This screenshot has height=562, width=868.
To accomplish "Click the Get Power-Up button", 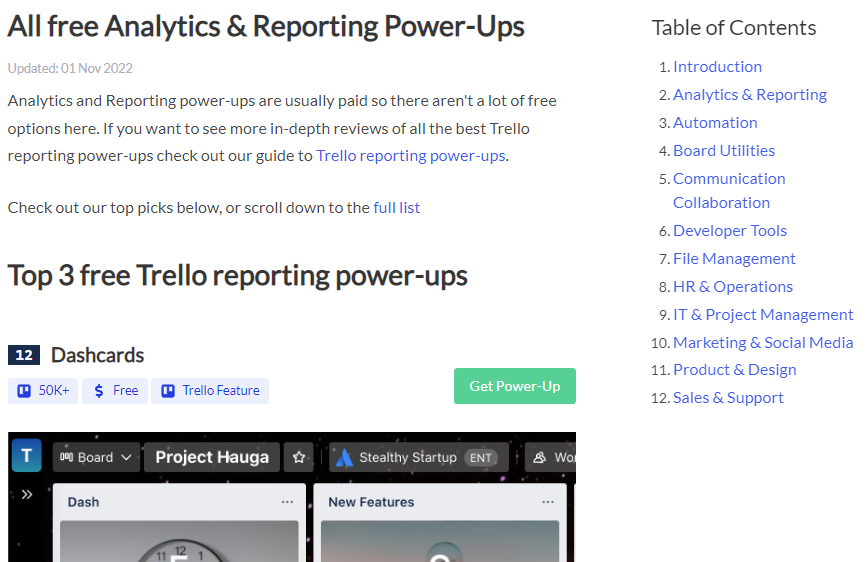I will click(x=515, y=386).
